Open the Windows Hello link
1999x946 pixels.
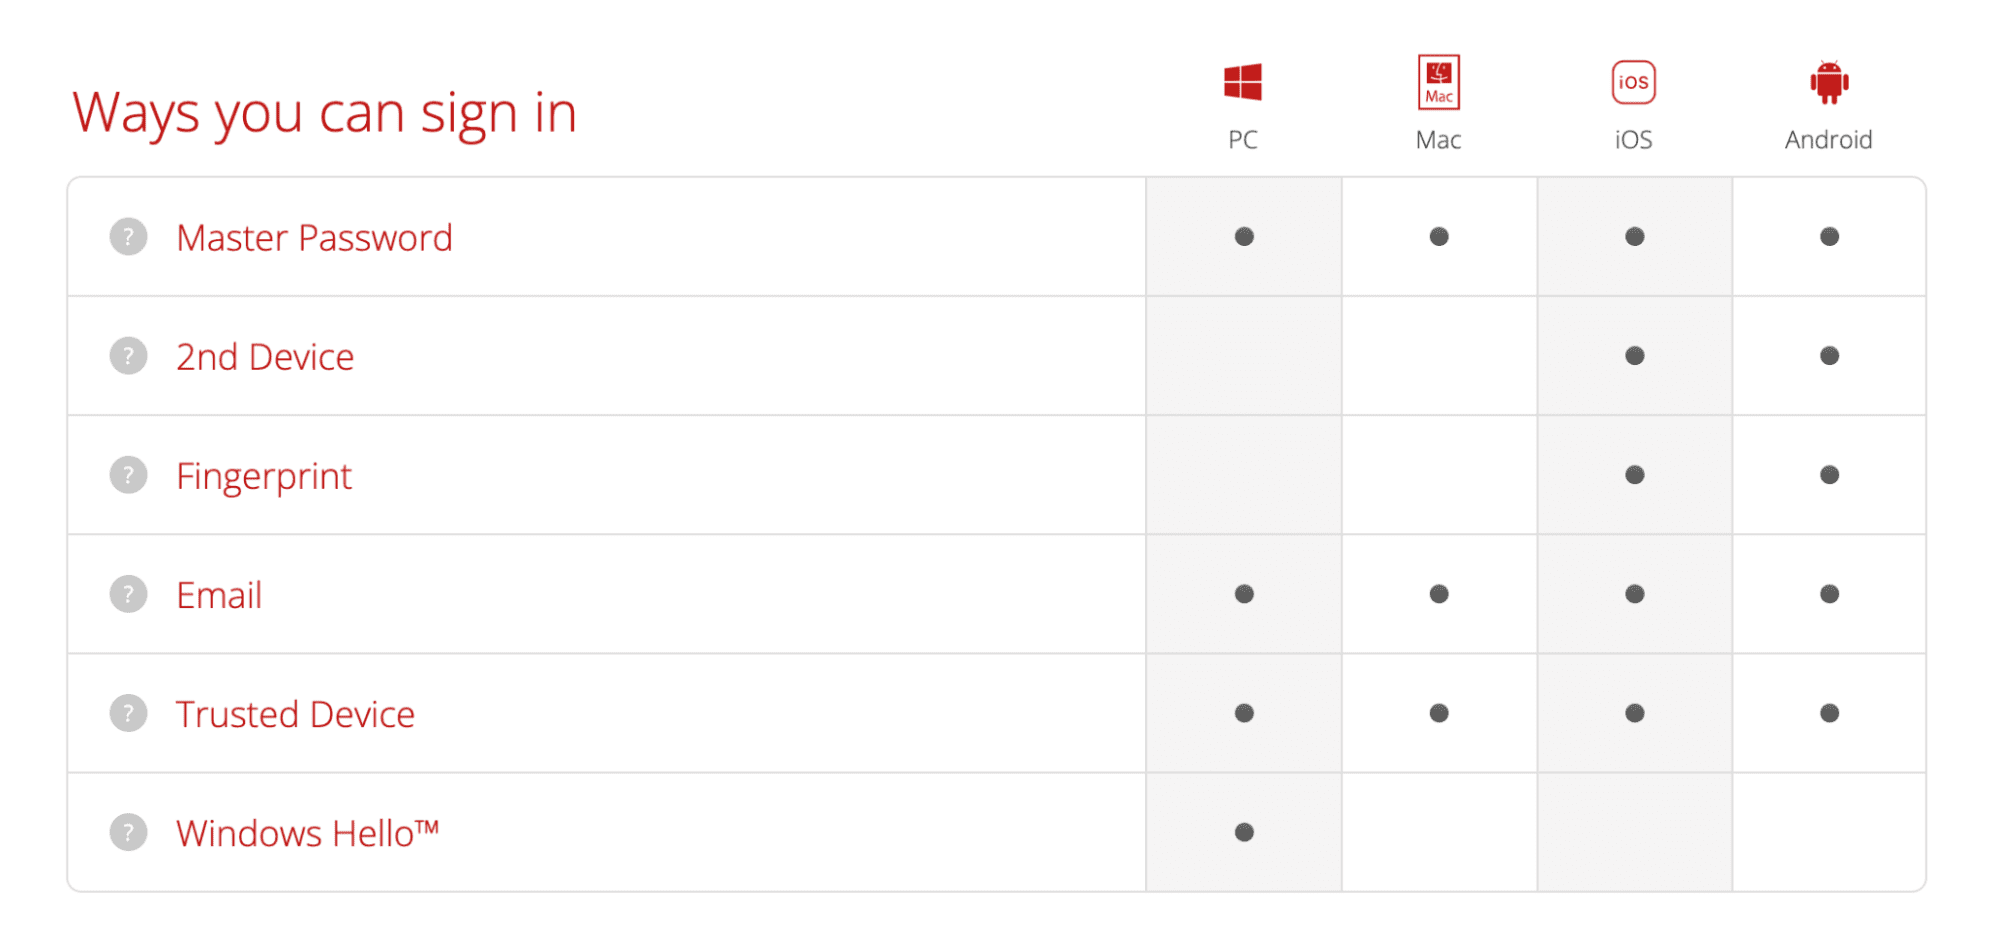point(308,833)
